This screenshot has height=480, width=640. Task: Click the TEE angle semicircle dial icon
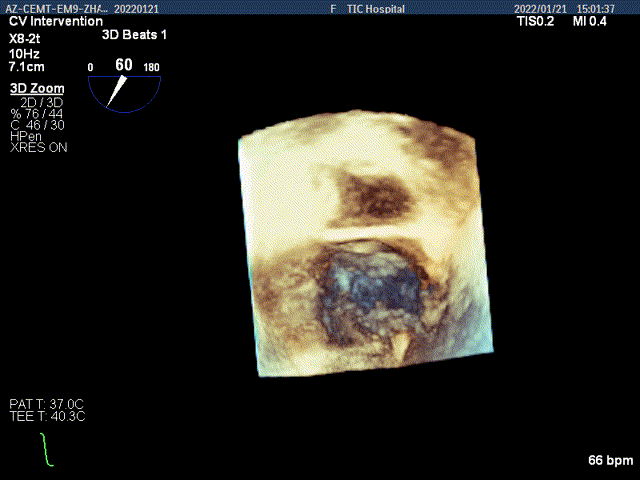click(x=124, y=92)
